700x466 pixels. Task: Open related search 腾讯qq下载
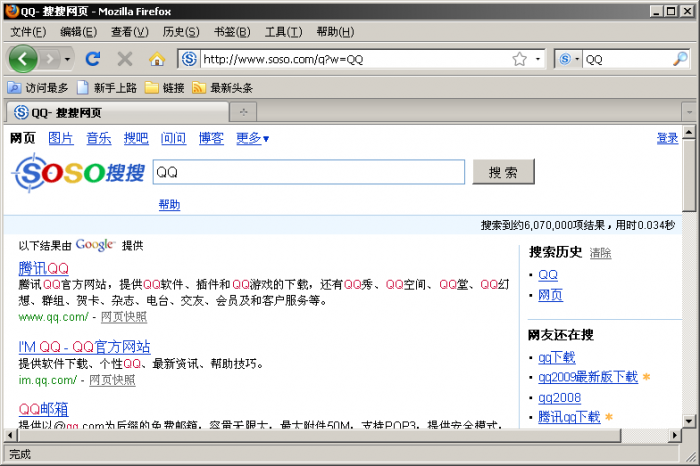click(569, 417)
